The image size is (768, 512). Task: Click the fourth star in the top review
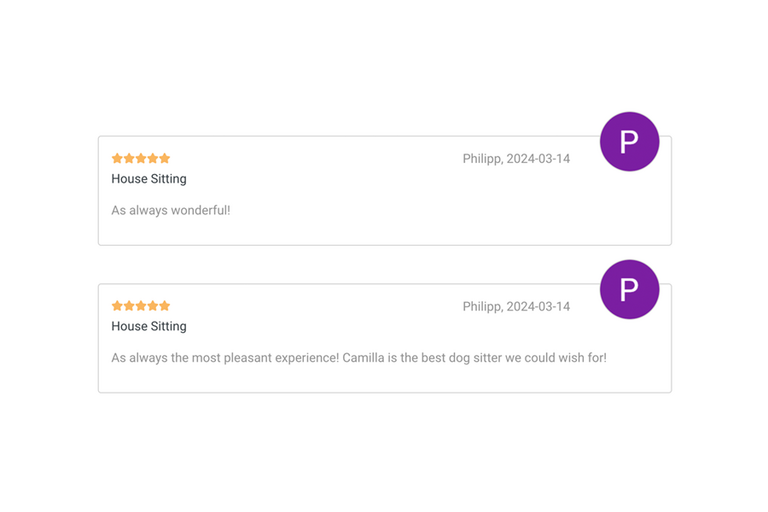pyautogui.click(x=153, y=158)
